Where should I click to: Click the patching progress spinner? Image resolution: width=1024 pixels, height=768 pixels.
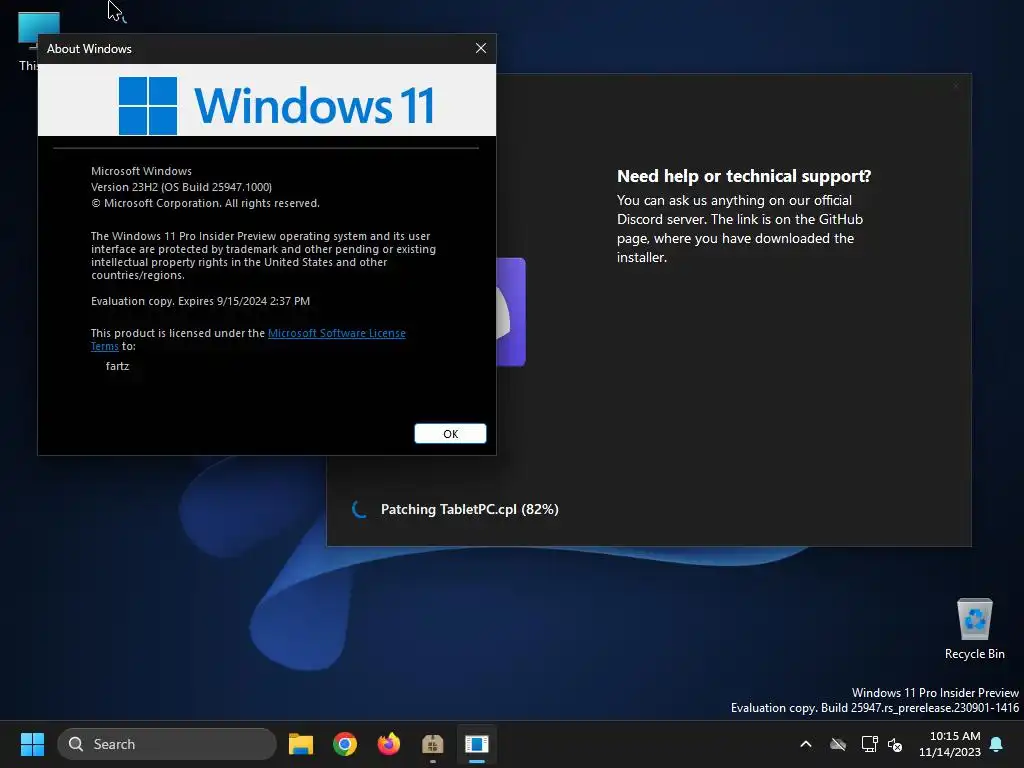point(359,509)
